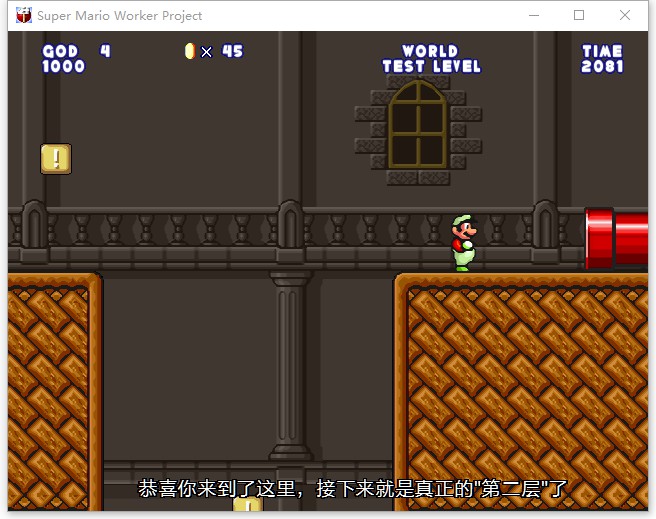The image size is (656, 519).
Task: Click the score value 1000
Action: click(x=64, y=66)
